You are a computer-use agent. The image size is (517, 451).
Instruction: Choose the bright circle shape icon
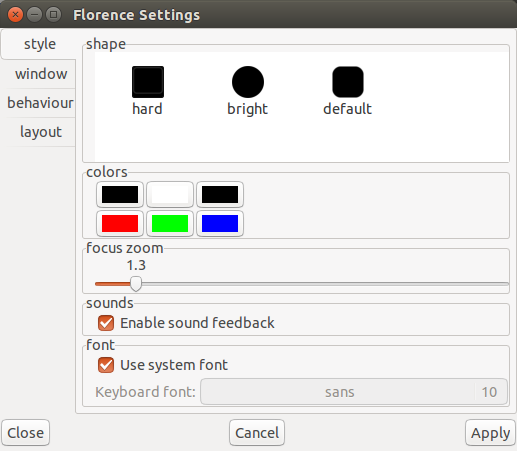point(248,82)
